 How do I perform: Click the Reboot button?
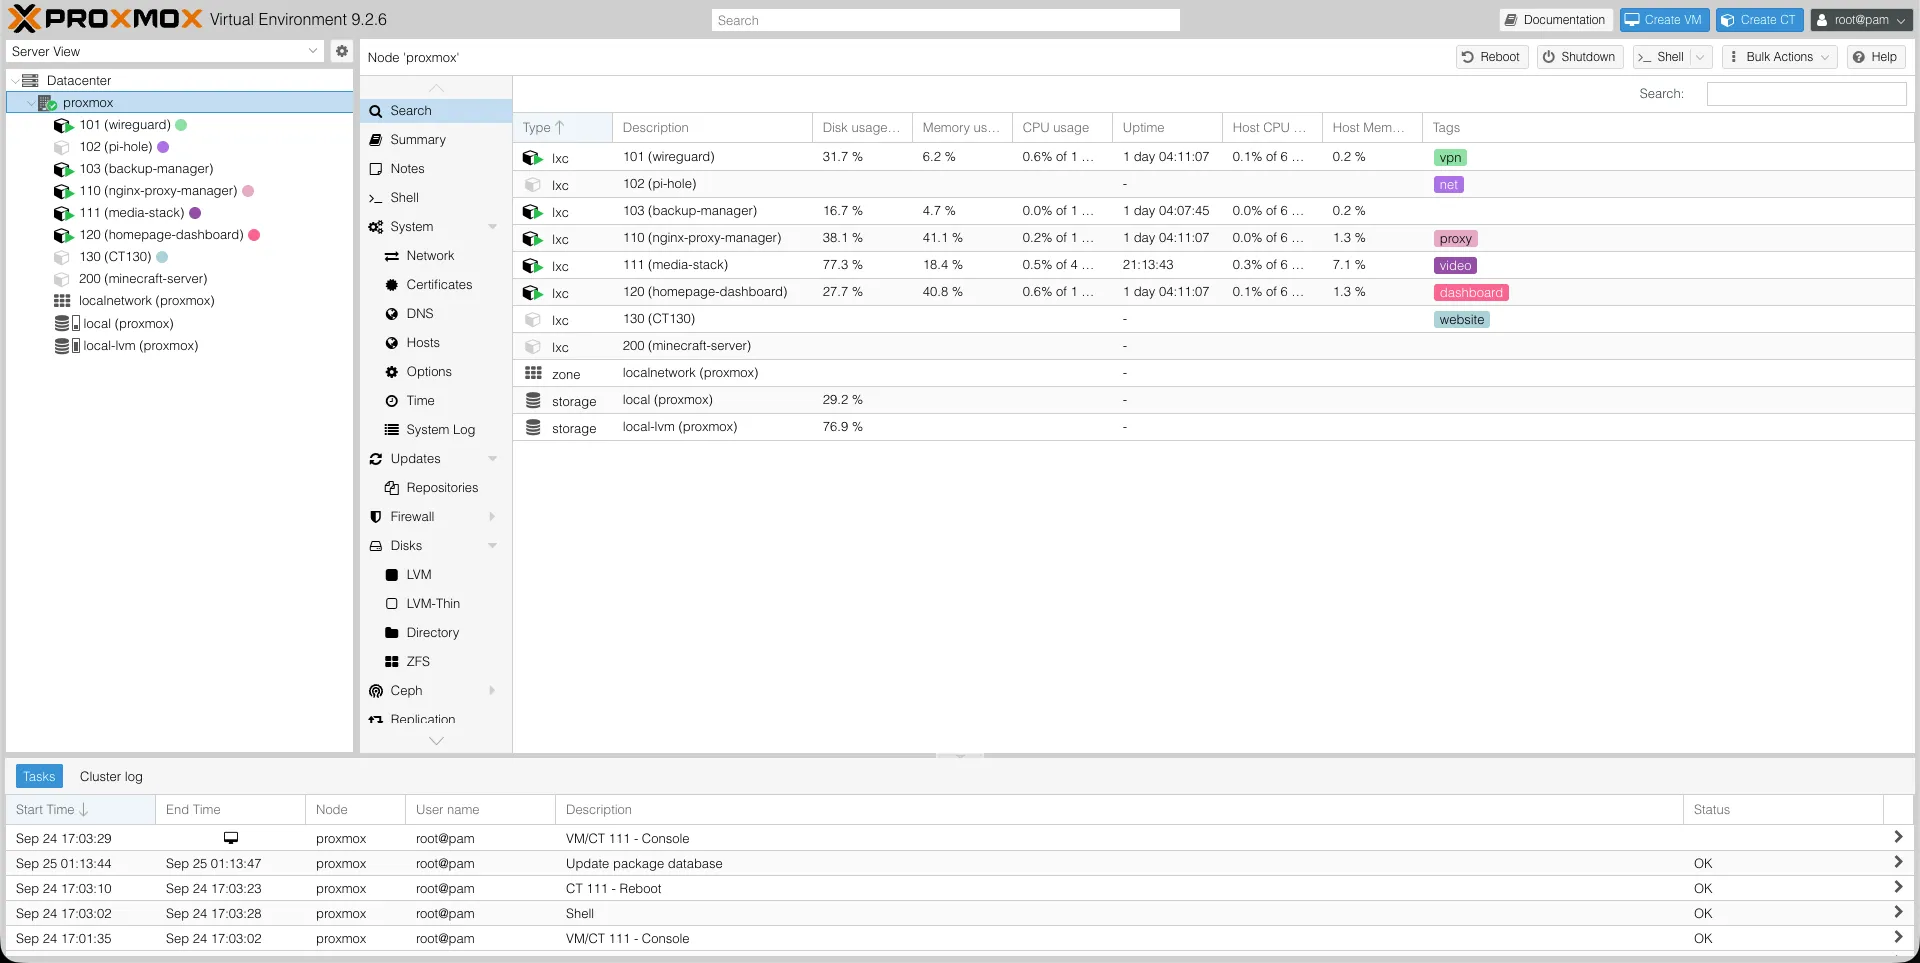[x=1491, y=57]
